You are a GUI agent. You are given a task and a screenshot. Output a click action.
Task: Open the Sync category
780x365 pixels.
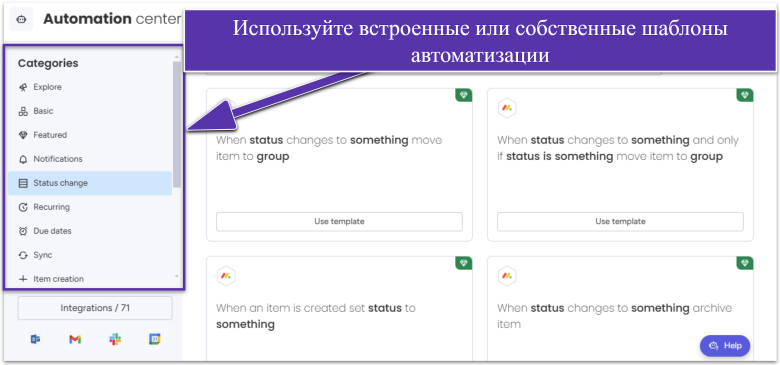pos(90,255)
